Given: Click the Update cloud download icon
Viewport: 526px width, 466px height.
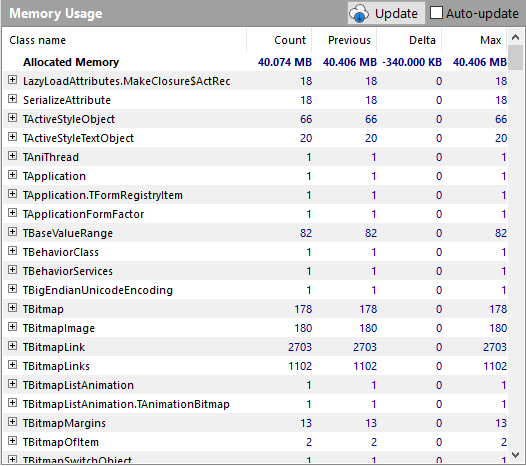Looking at the screenshot, I should click(359, 14).
